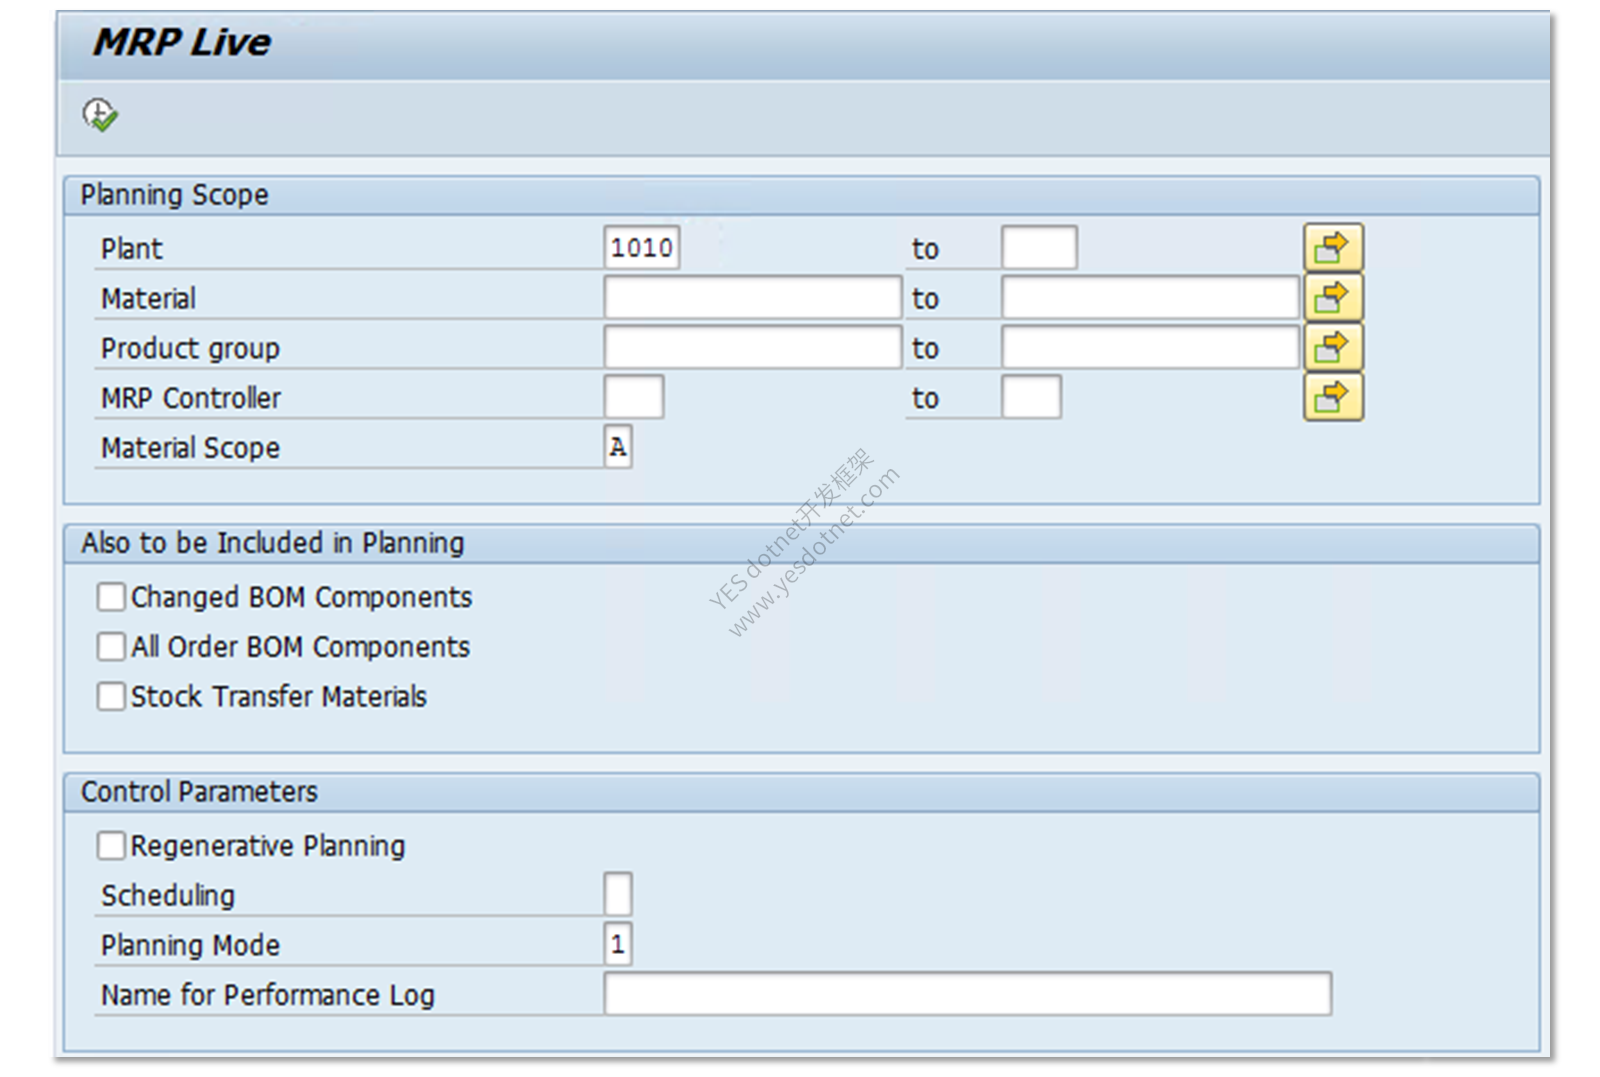Focus the Scheduling input field

618,894
